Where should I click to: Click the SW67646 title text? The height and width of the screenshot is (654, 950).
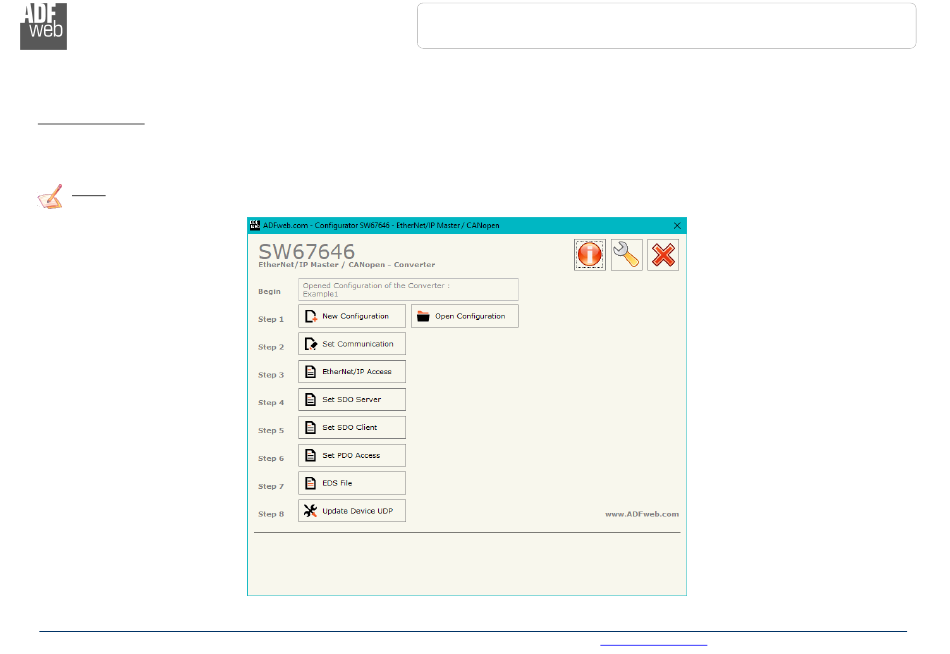[307, 251]
